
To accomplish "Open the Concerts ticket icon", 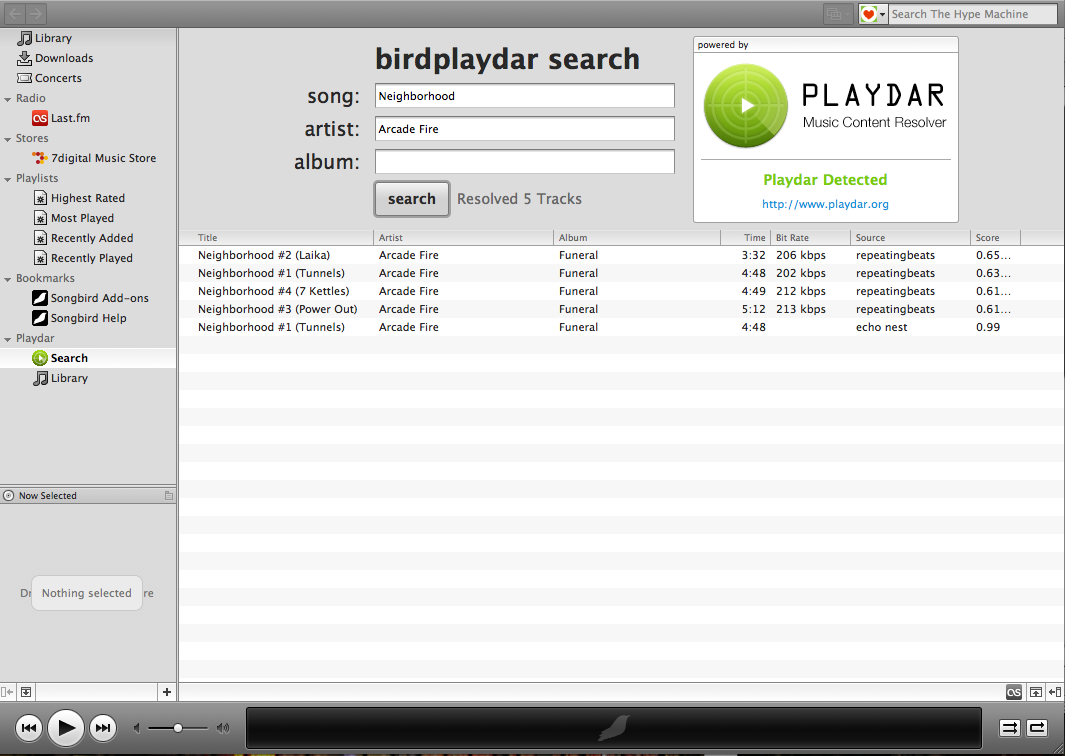I will [24, 78].
